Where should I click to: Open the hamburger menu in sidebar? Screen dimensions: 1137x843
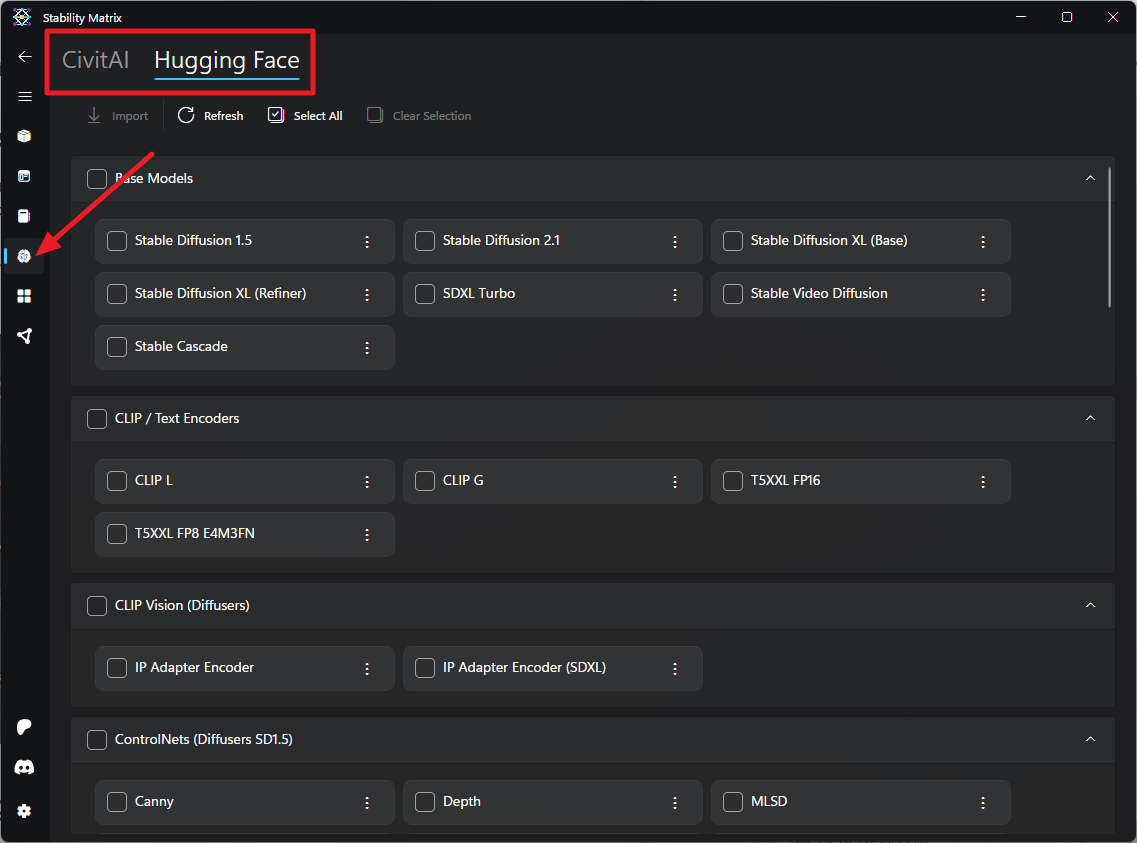tap(25, 96)
